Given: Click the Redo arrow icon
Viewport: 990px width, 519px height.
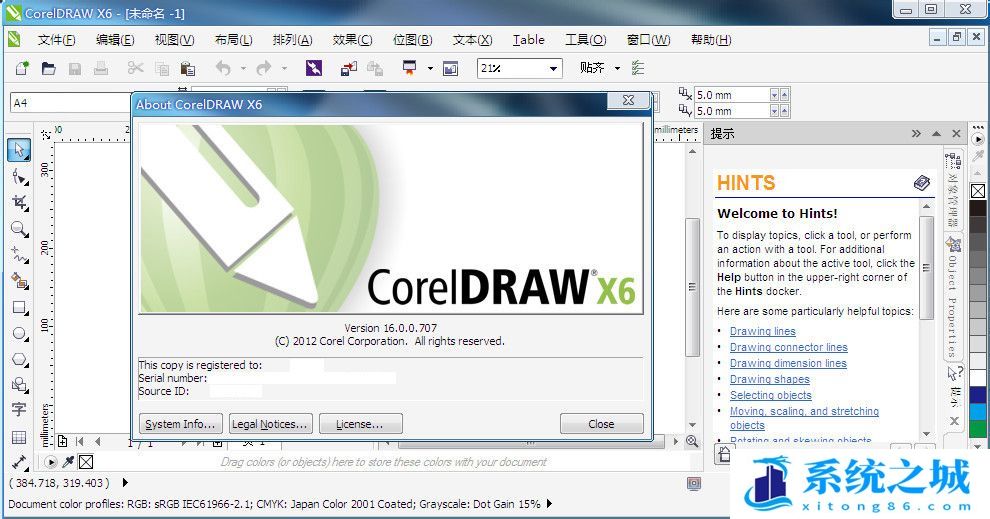Looking at the screenshot, I should click(x=264, y=68).
